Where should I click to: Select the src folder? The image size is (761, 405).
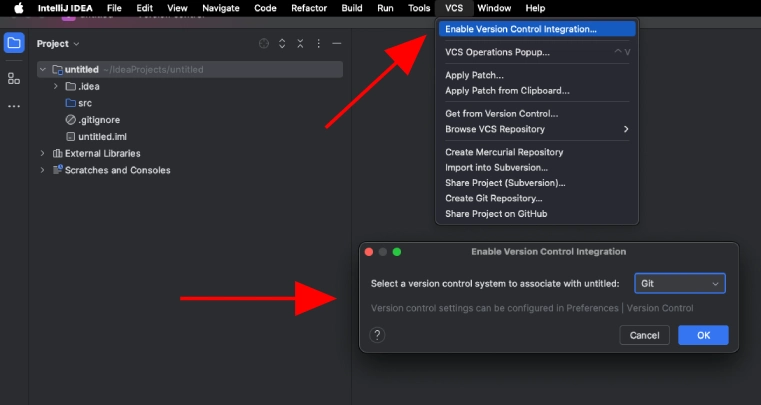pos(79,103)
